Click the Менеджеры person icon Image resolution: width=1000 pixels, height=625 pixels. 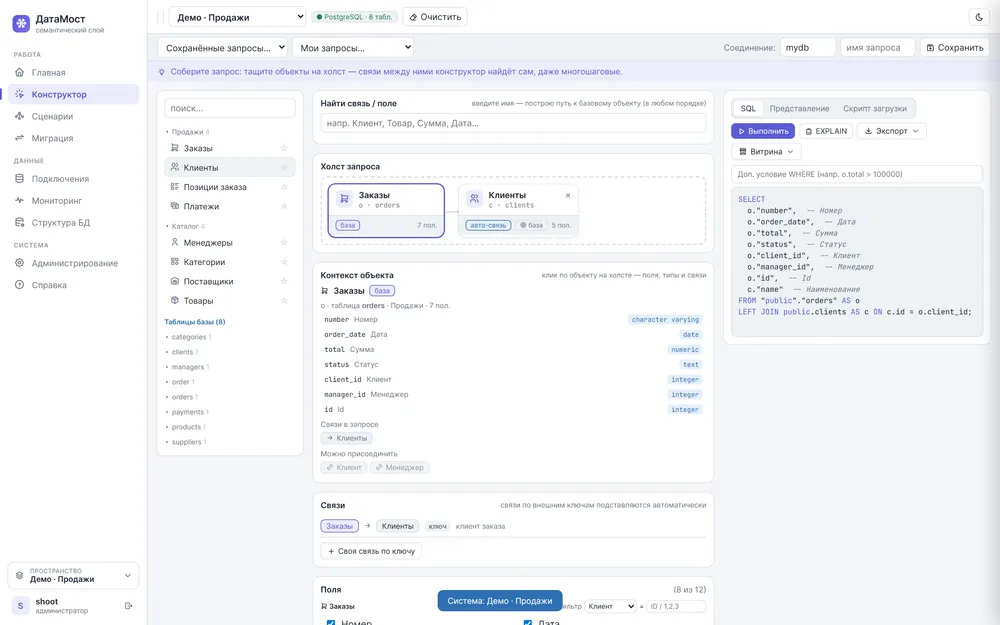pyautogui.click(x=174, y=242)
